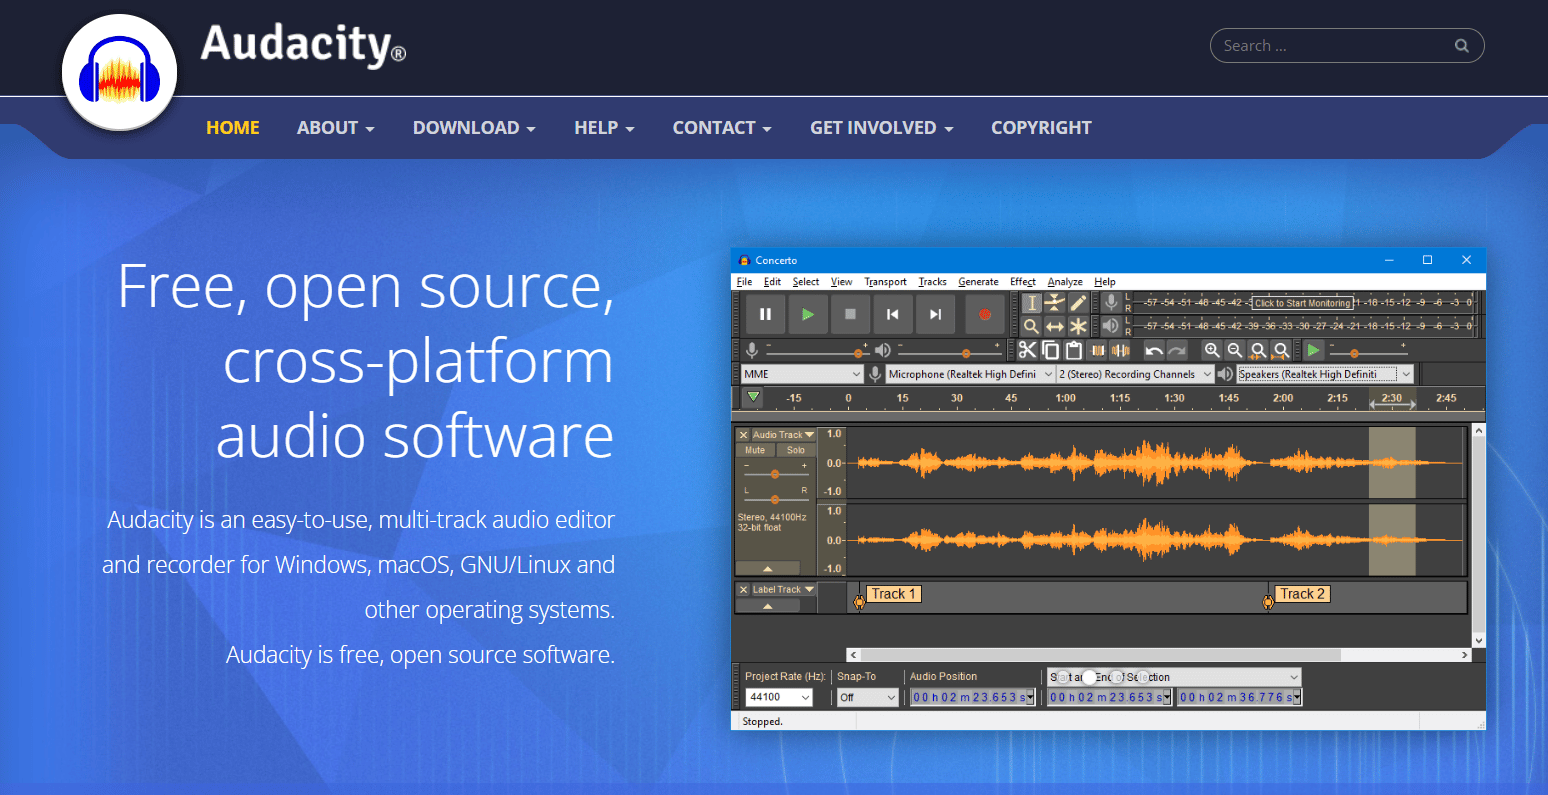1548x795 pixels.
Task: Select the Zoom (magnifier) tool in tools toolbar
Action: pos(1032,326)
